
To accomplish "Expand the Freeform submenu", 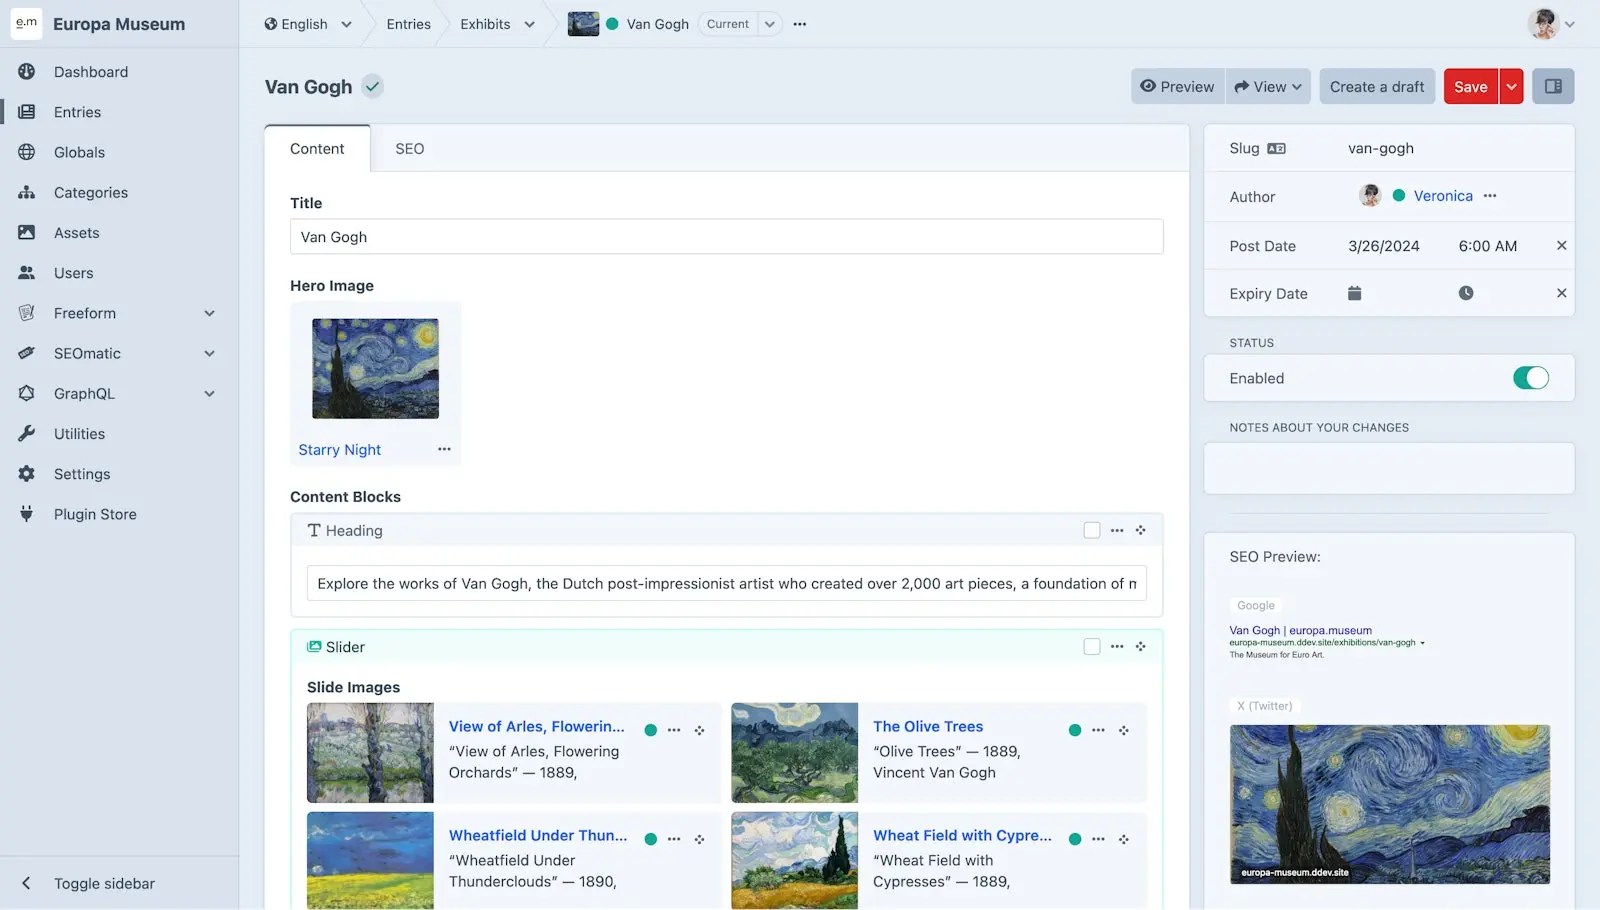I will (x=210, y=313).
